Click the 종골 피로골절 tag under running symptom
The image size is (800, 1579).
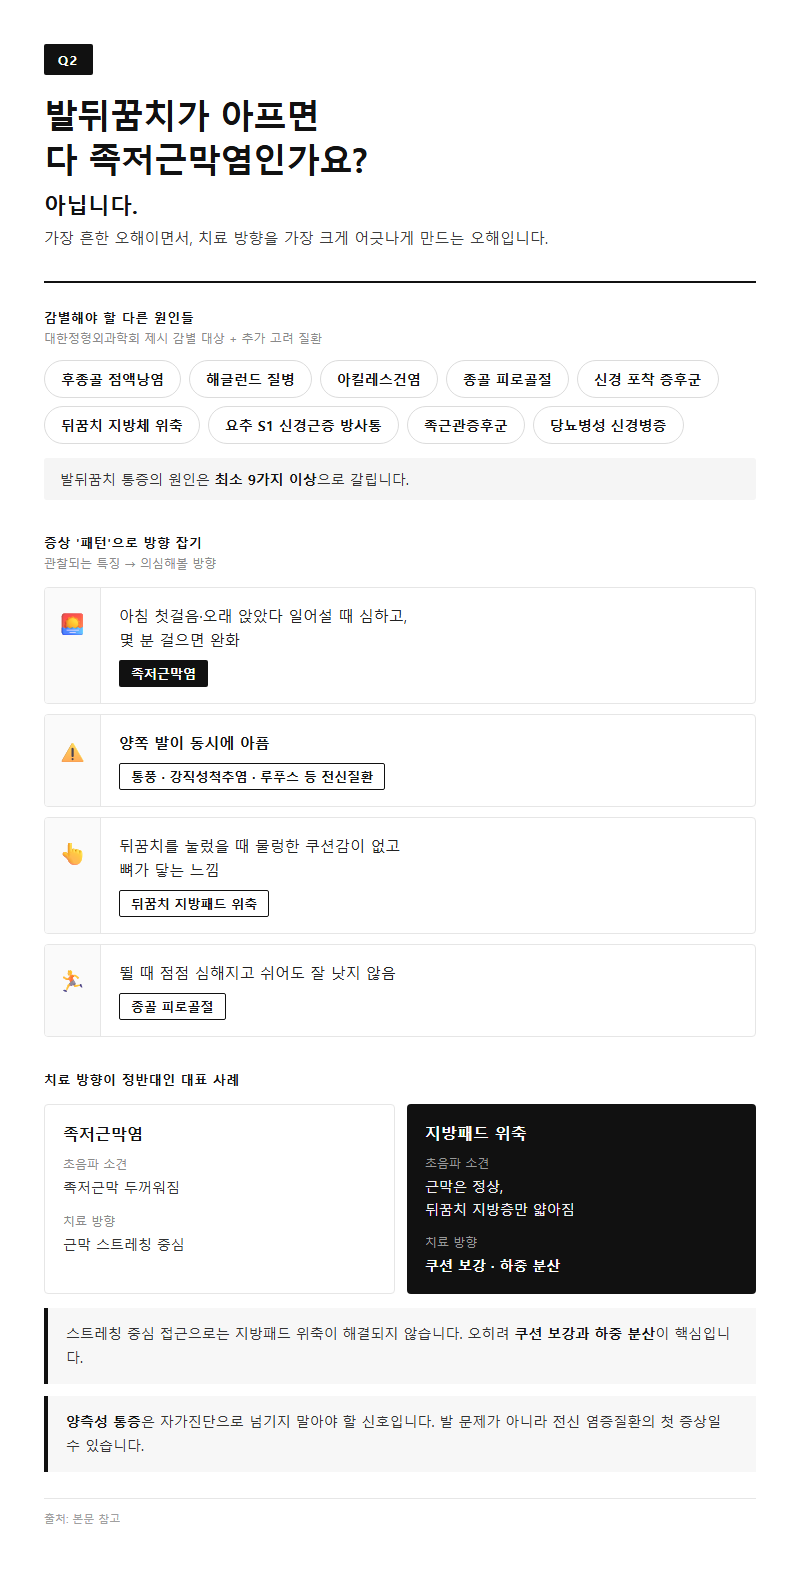pyautogui.click(x=172, y=1006)
